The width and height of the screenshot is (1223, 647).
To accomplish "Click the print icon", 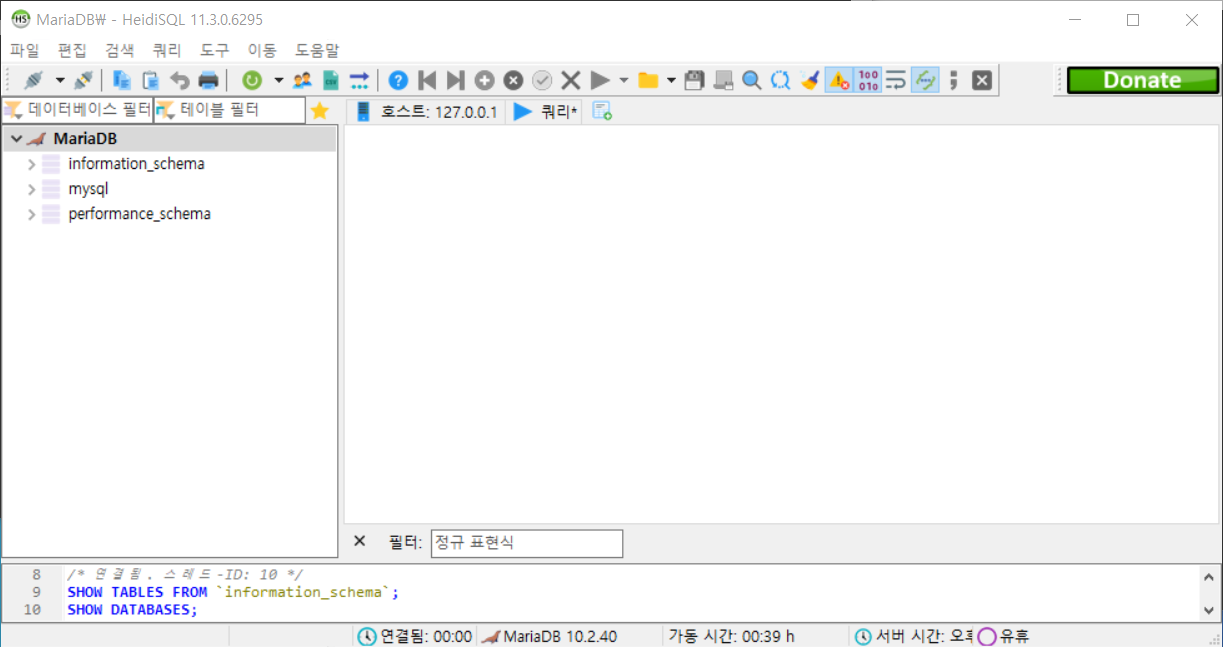I will pyautogui.click(x=208, y=80).
